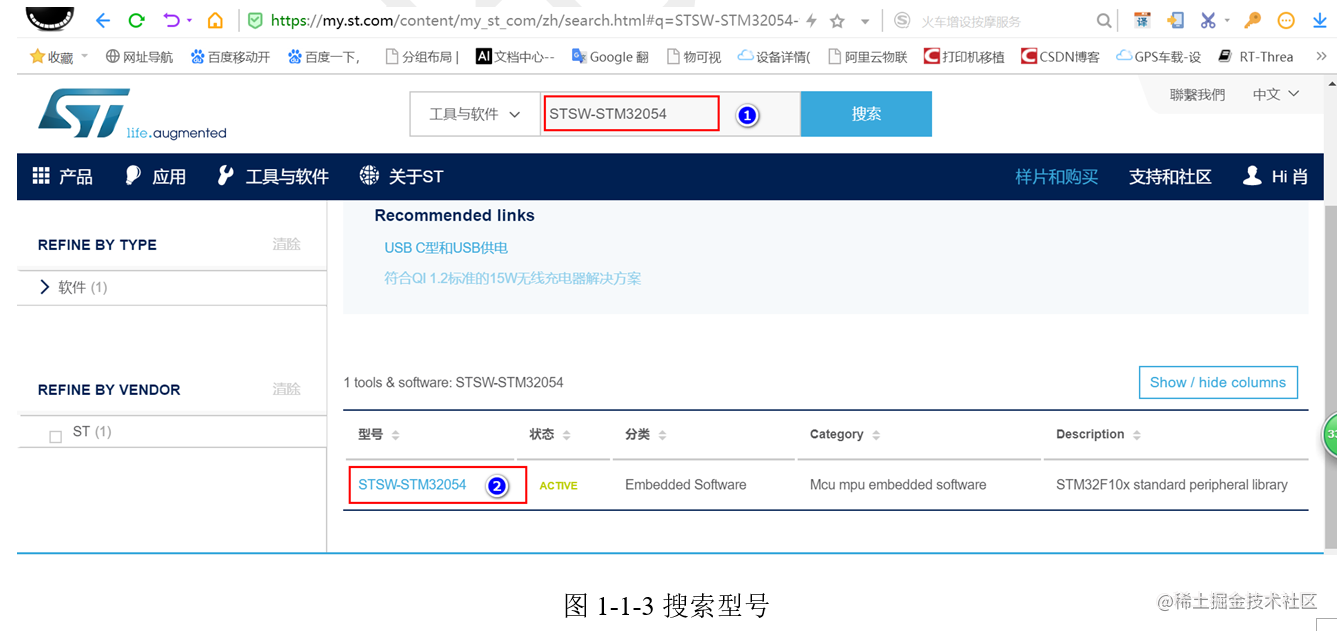The image size is (1337, 631).
Task: Open the 设备详情 bookmark
Action: pos(774,57)
